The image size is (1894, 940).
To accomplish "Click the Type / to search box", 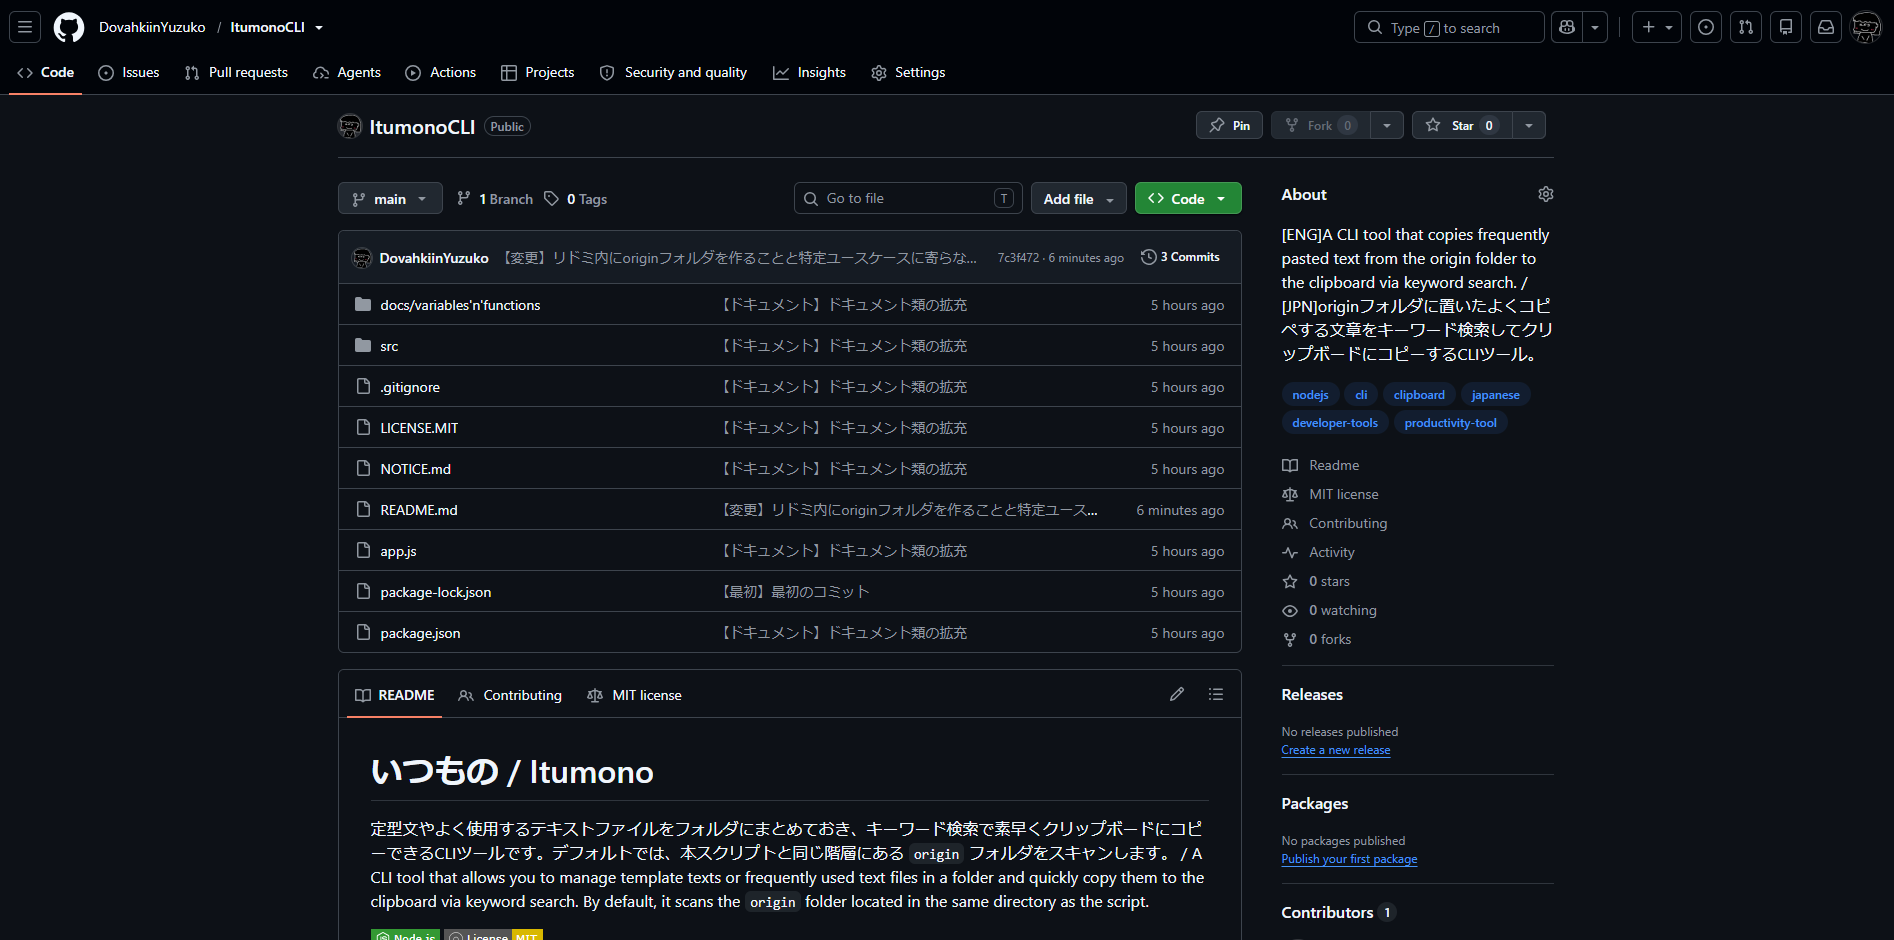I will (1449, 27).
